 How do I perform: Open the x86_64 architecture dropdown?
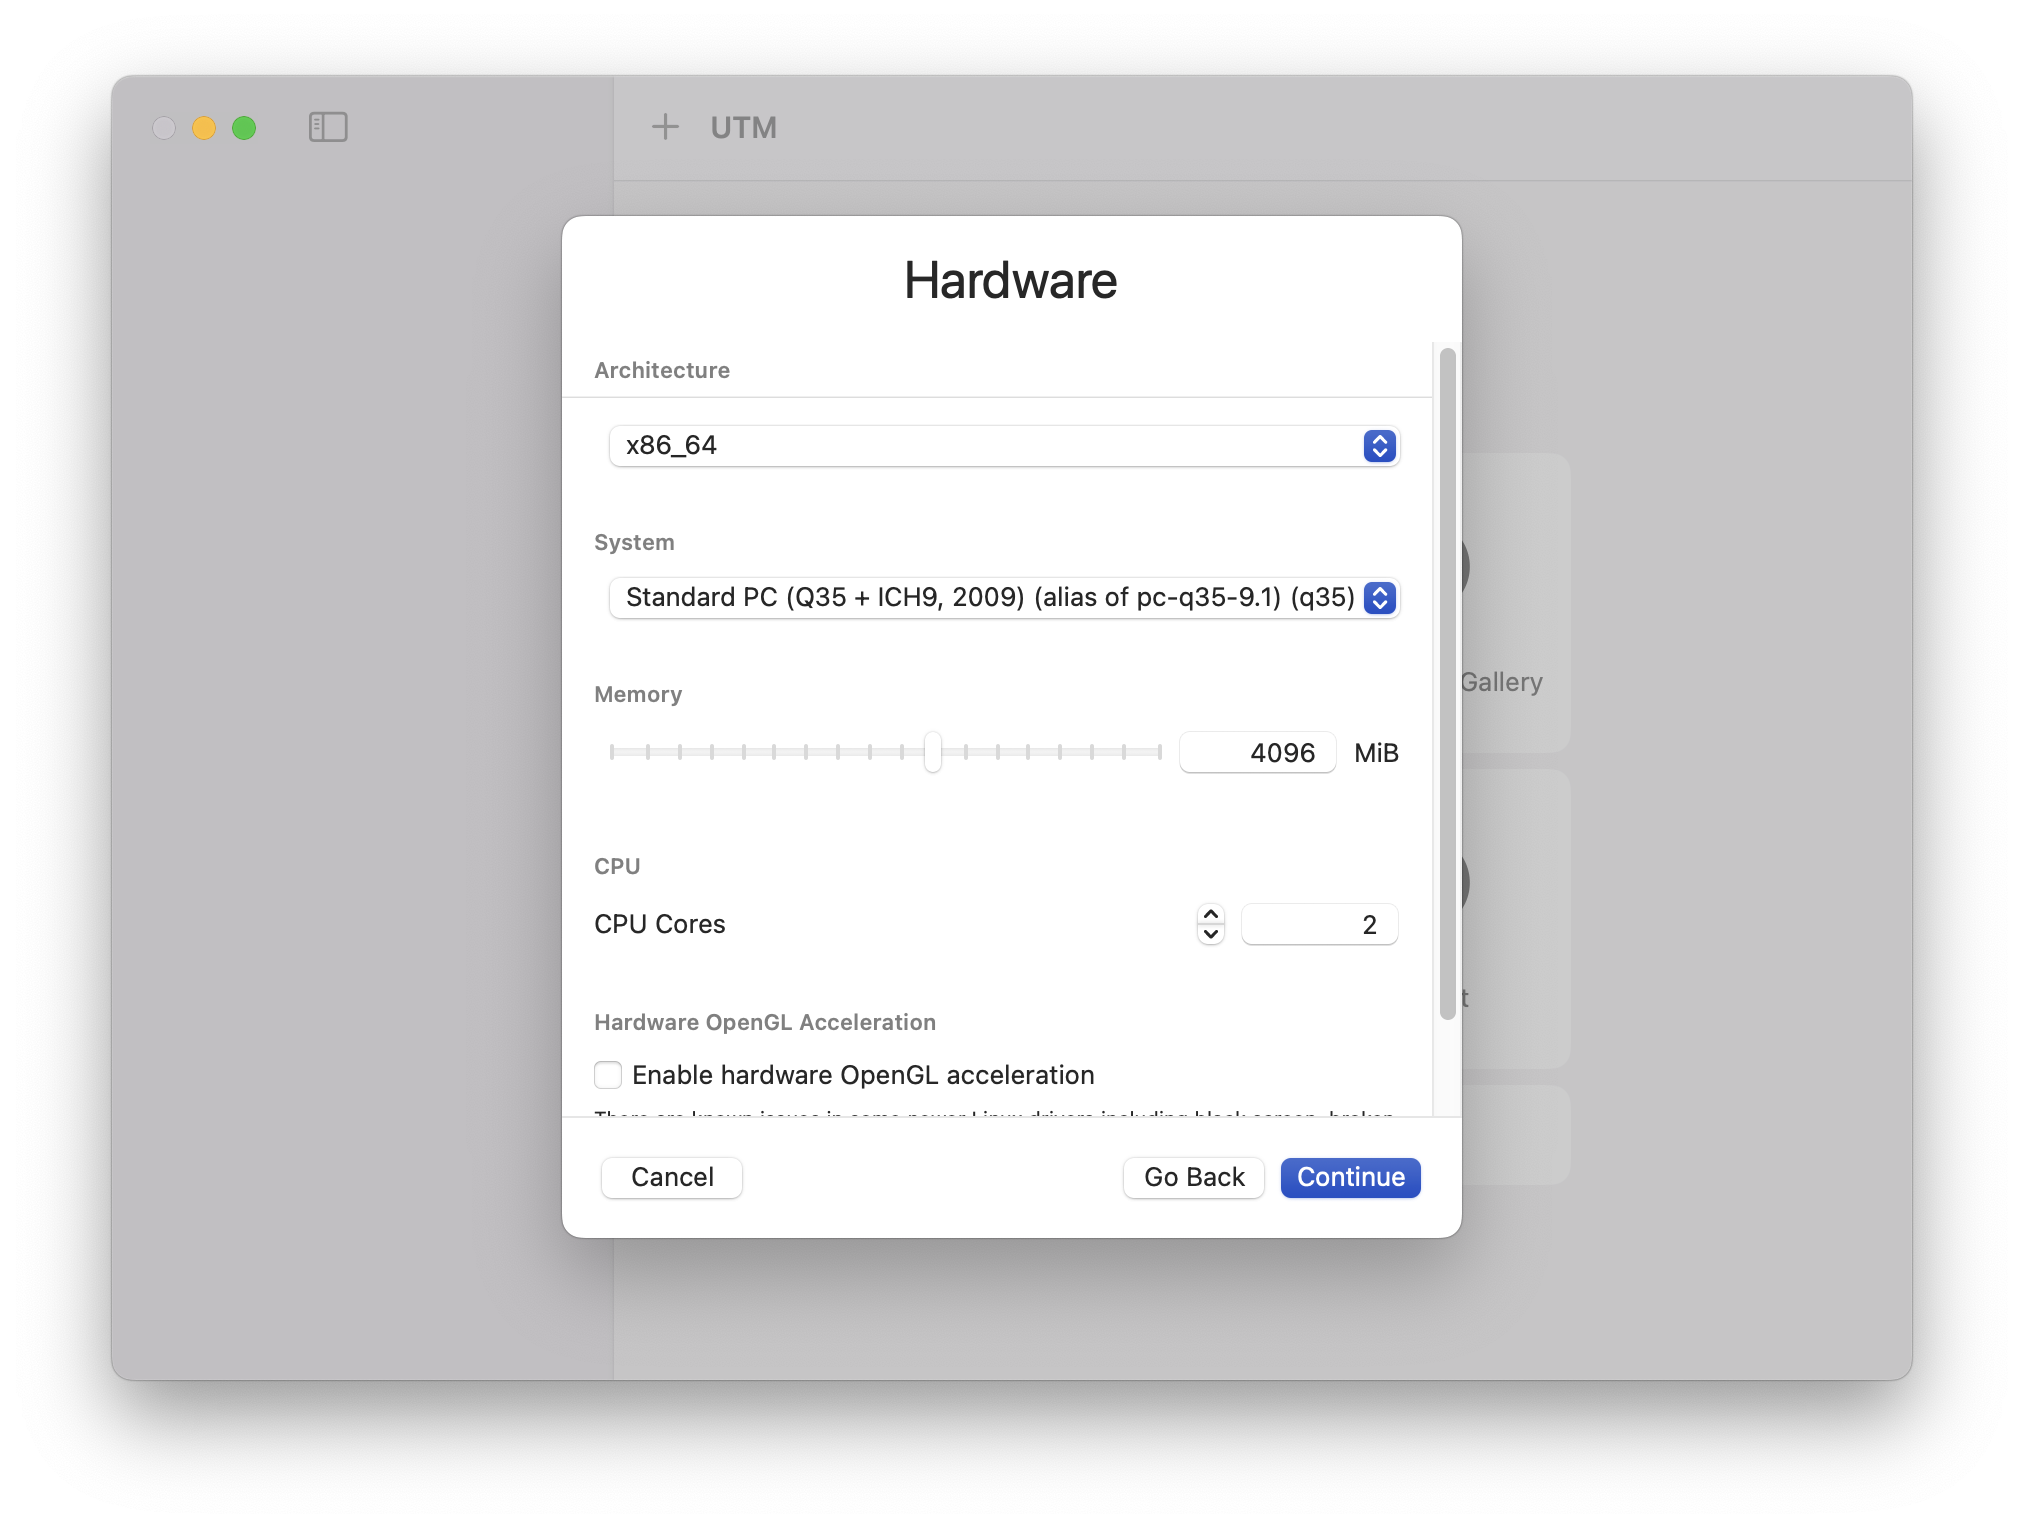(1004, 446)
